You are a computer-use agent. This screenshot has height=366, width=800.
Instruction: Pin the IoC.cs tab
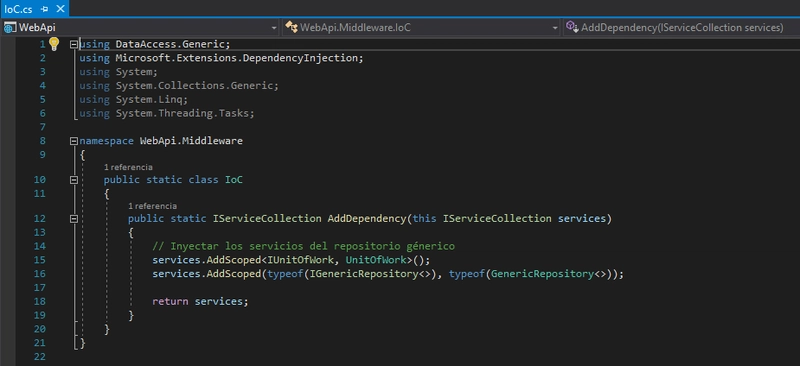pyautogui.click(x=45, y=9)
